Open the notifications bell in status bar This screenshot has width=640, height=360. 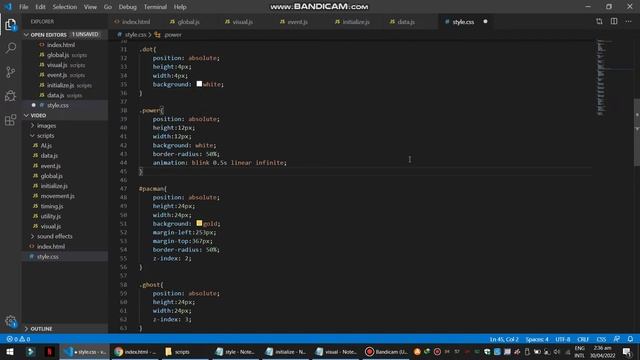[x=630, y=339]
